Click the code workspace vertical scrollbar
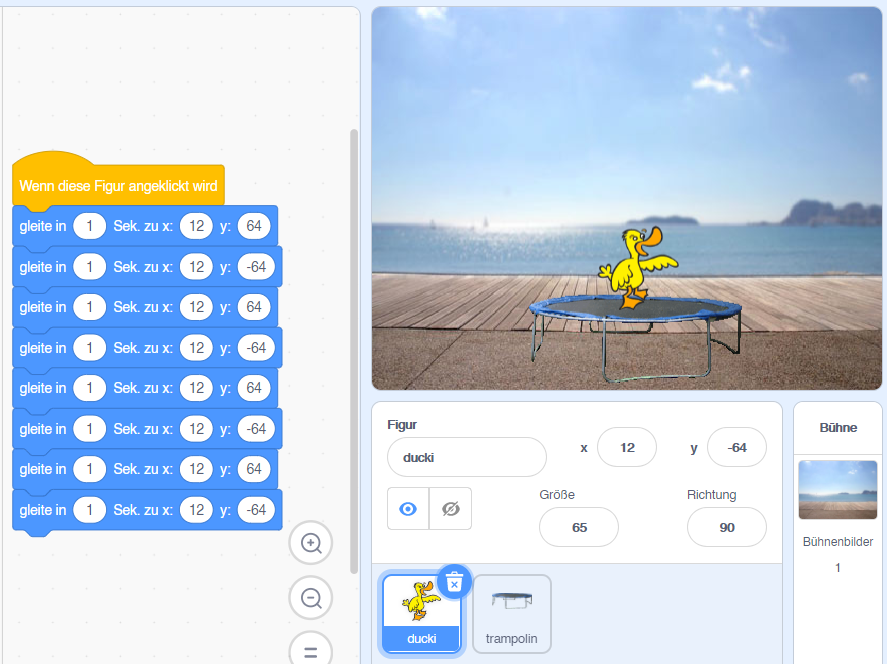This screenshot has width=887, height=664. (x=353, y=350)
